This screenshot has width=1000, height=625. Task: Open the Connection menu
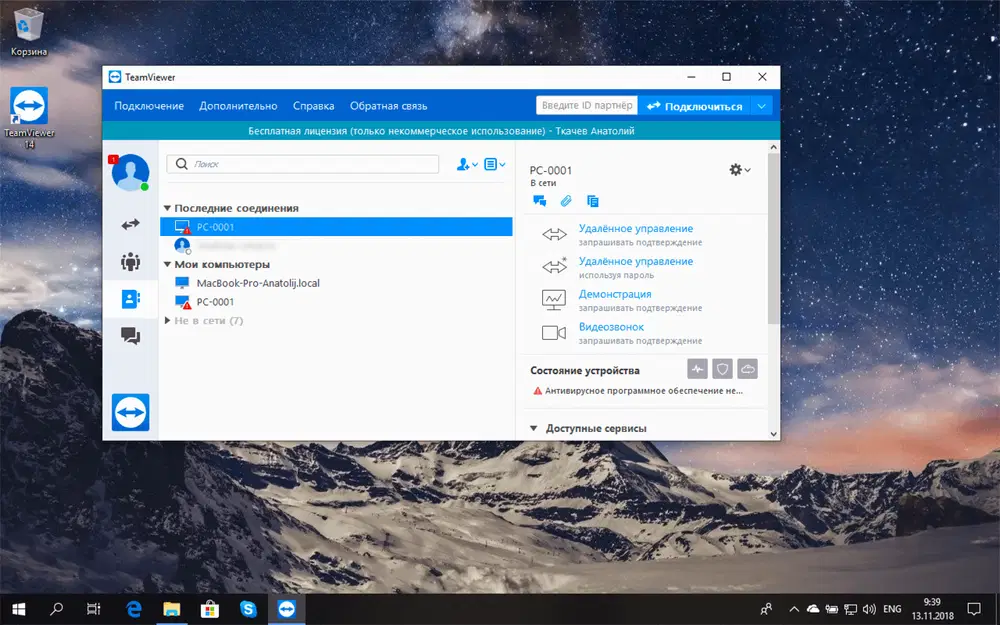[x=149, y=106]
